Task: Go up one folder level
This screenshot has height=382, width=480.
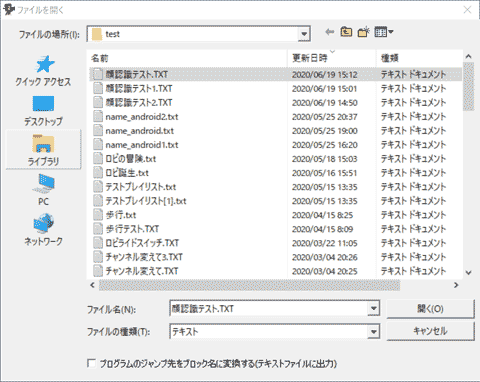Action: tap(346, 32)
